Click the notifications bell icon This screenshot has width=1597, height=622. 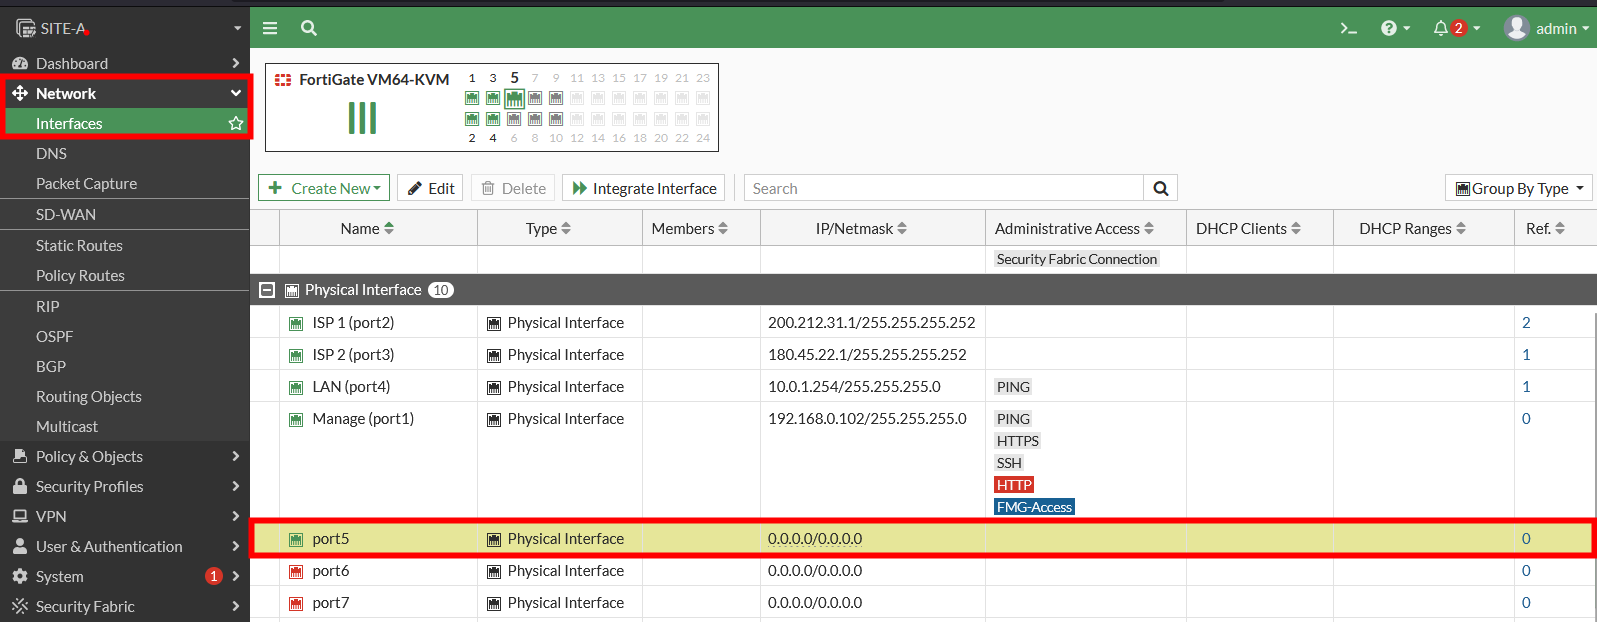click(x=1441, y=28)
